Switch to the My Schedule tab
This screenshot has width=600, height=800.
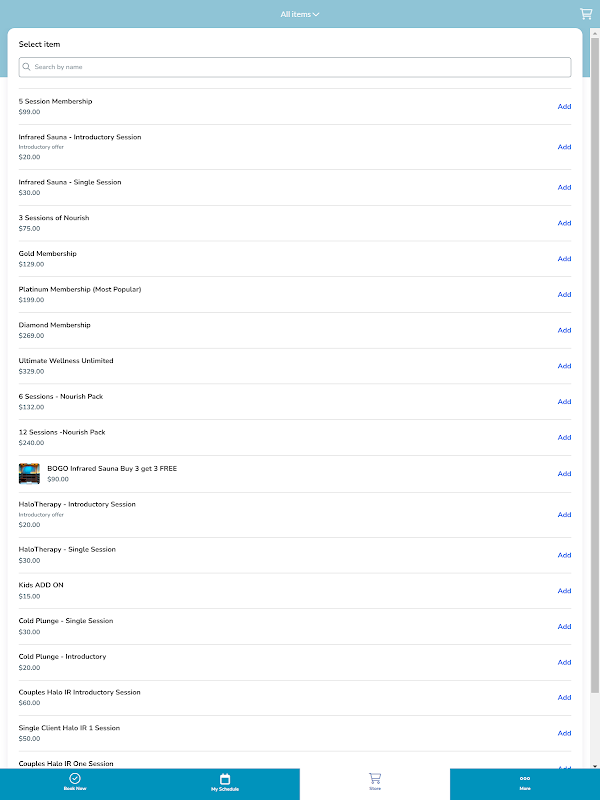[x=225, y=784]
